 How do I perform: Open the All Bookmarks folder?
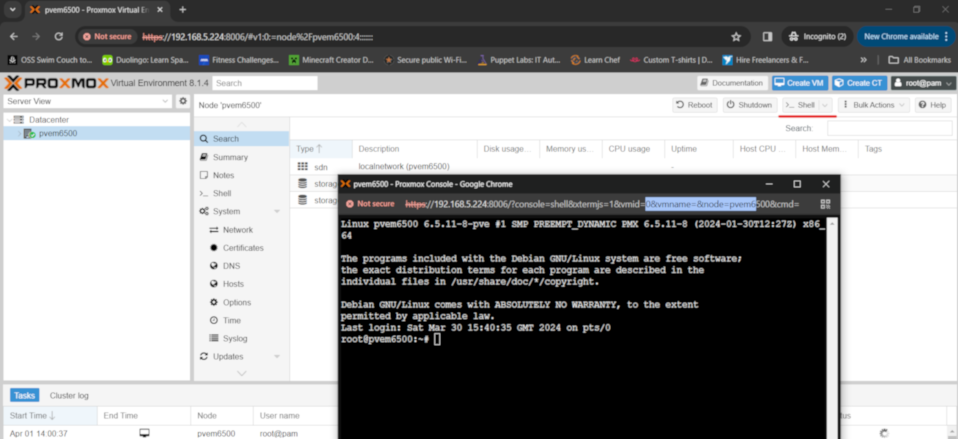[x=920, y=60]
